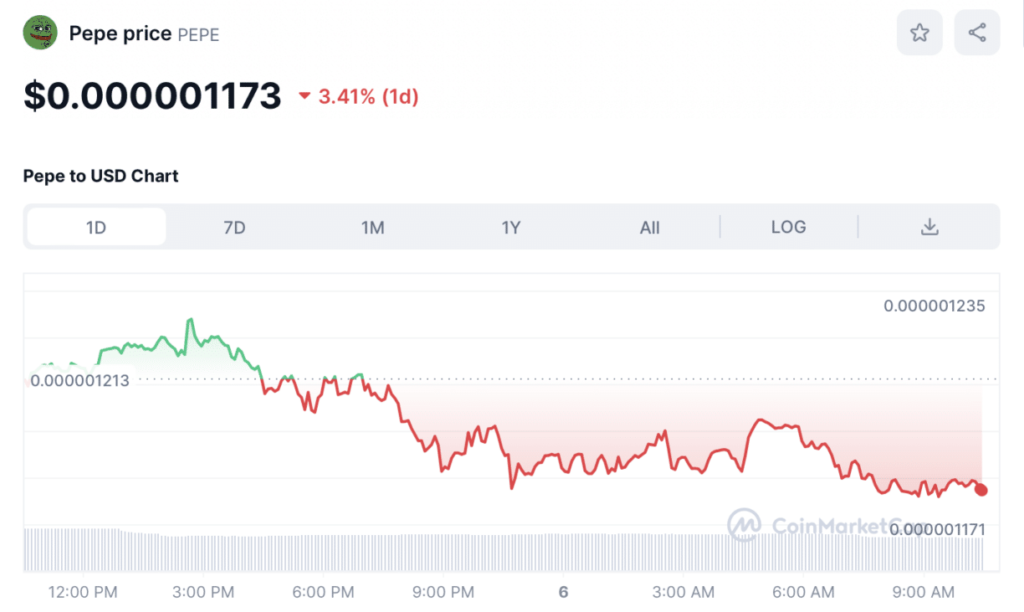The height and width of the screenshot is (612, 1024).
Task: Click the star watchlist icon
Action: 920,33
